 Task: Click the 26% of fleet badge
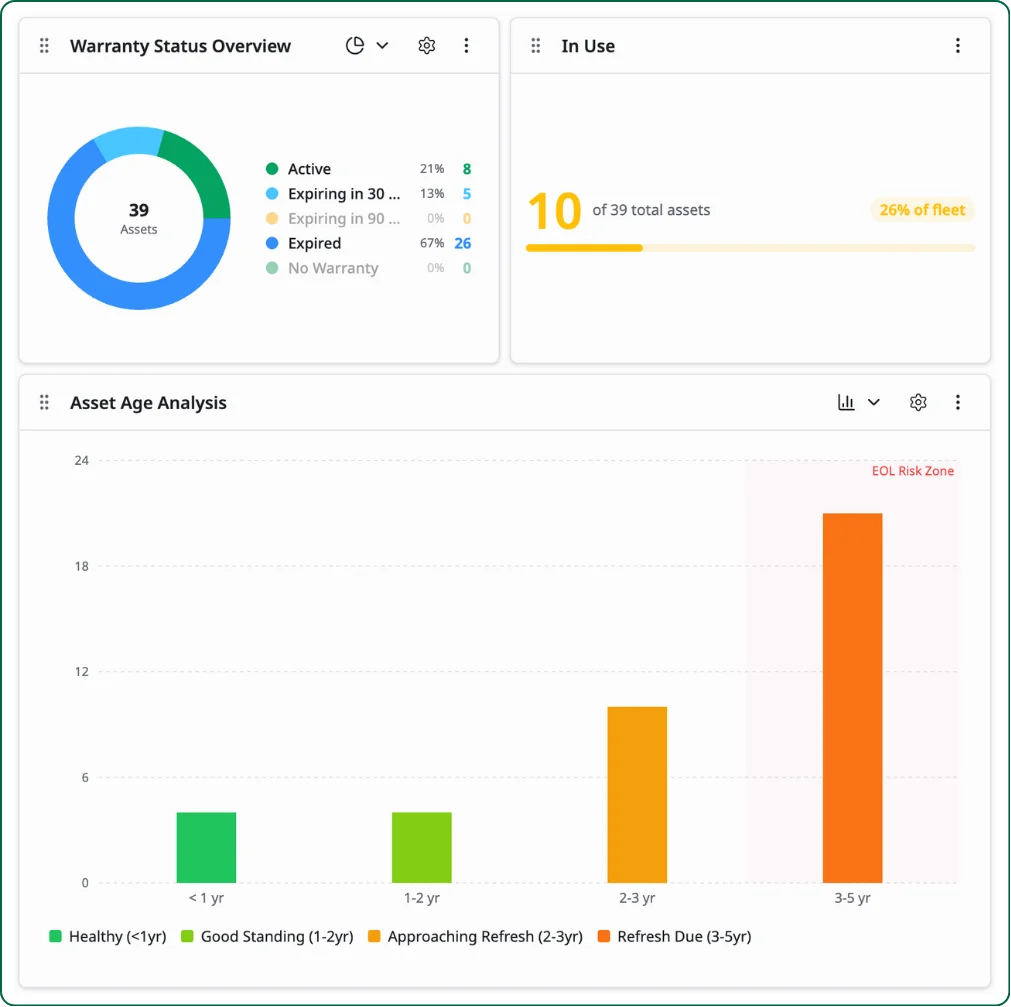click(x=922, y=210)
